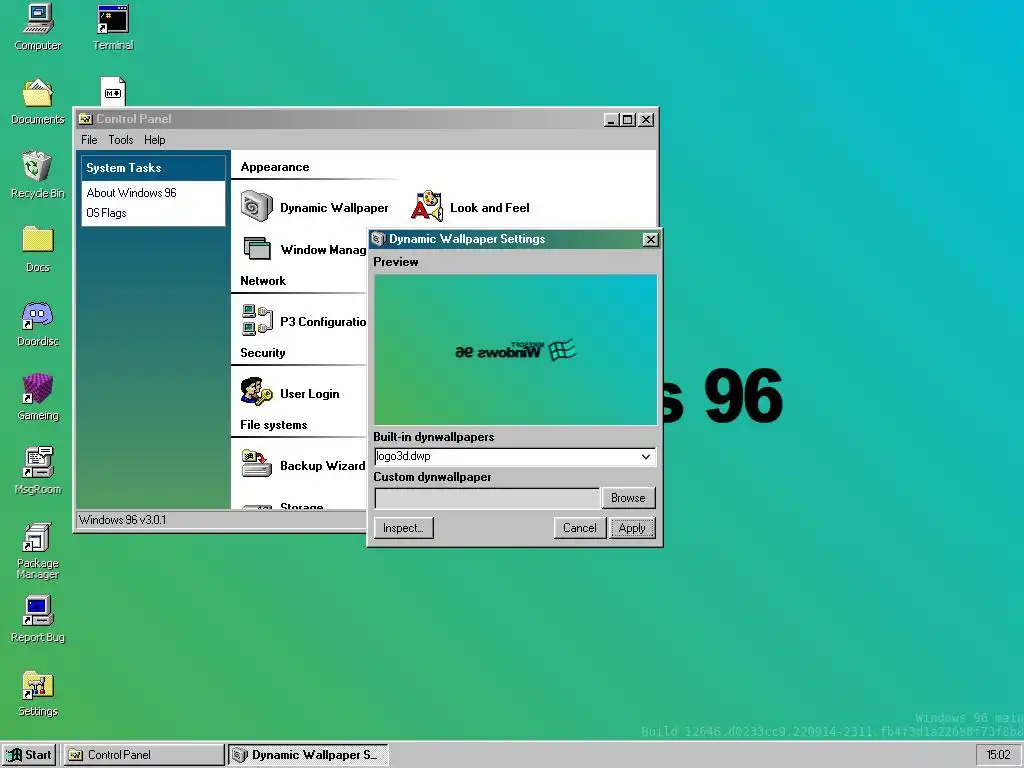Click the Control Panel title bar icon

tap(85, 119)
